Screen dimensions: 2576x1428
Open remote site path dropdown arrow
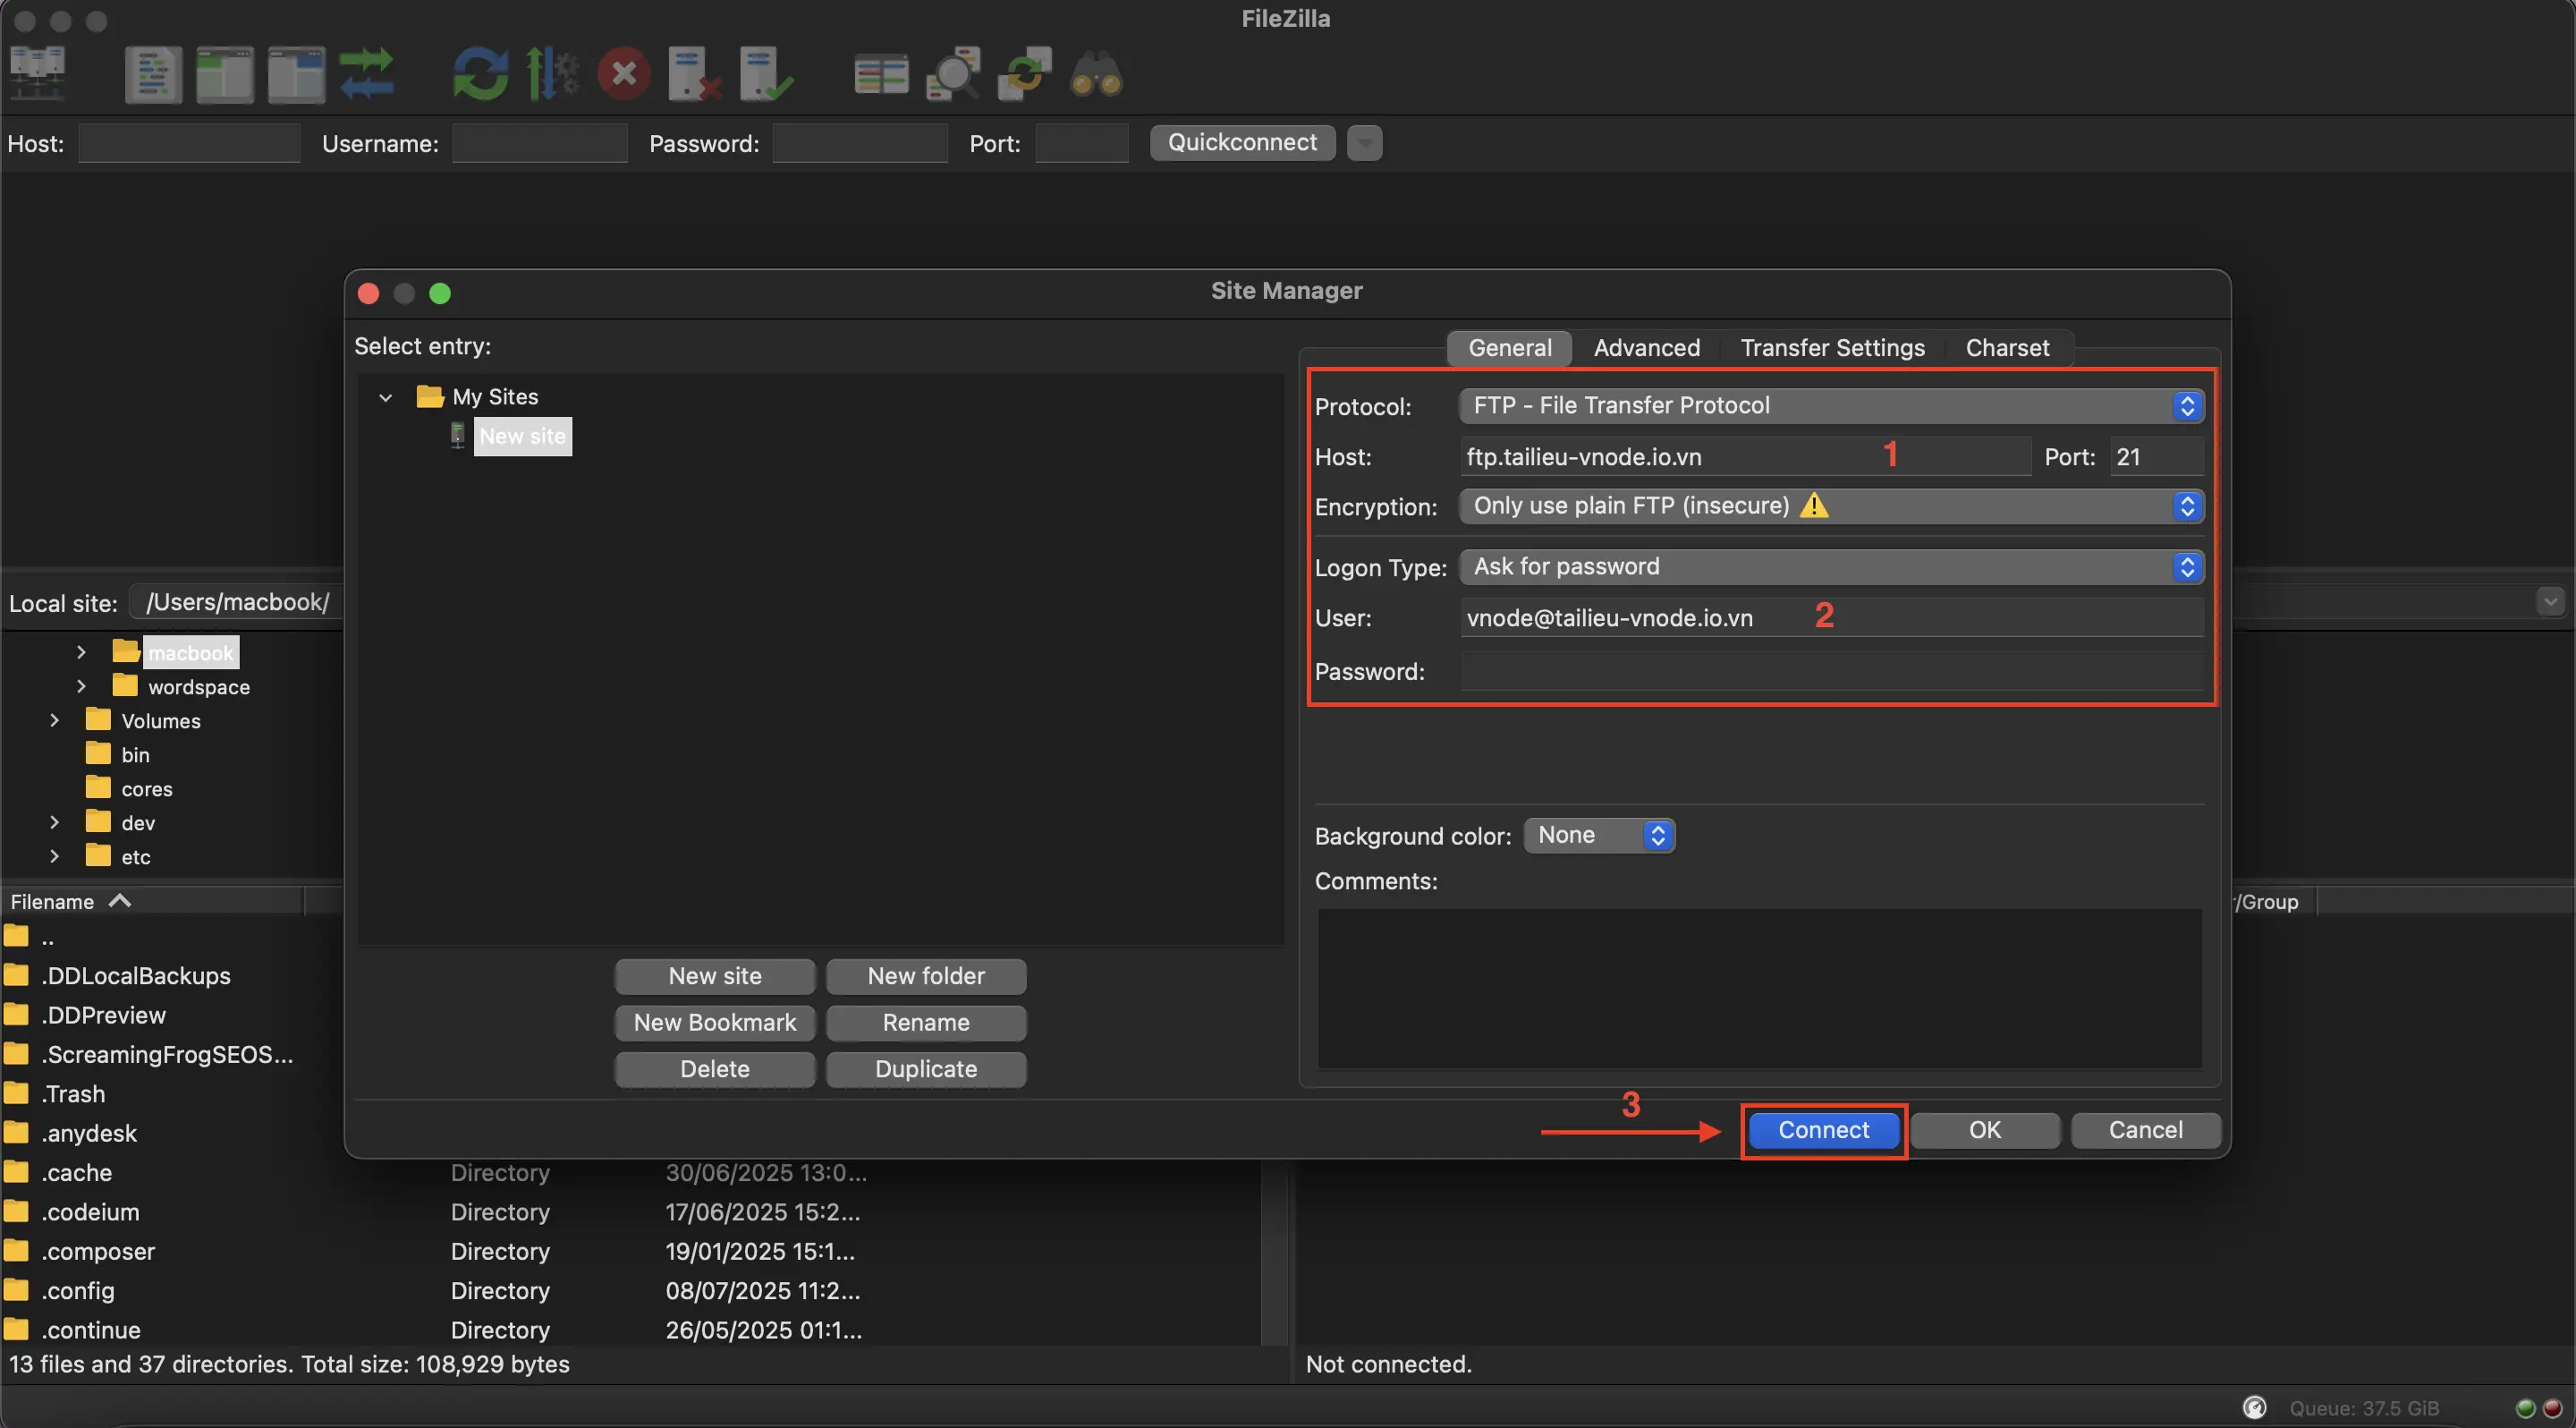(x=2550, y=602)
